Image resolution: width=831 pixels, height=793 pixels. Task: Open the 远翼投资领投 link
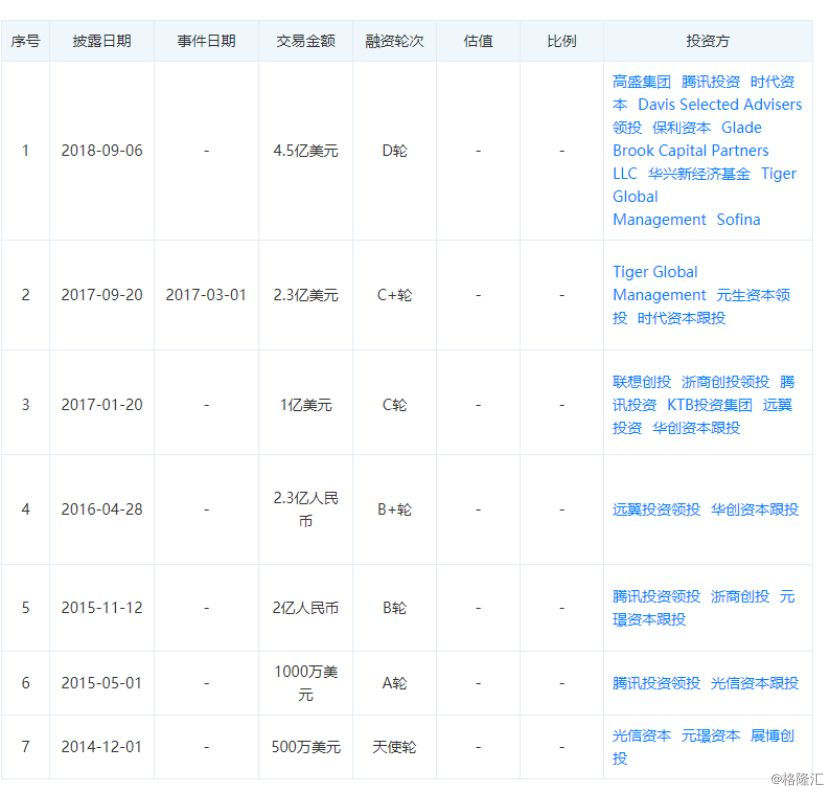[656, 509]
